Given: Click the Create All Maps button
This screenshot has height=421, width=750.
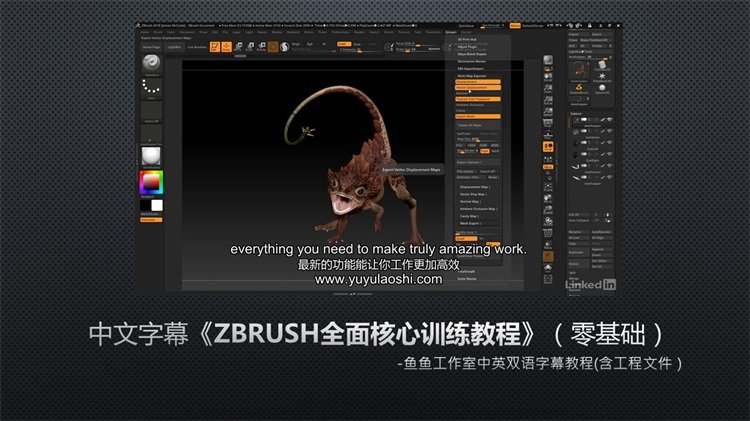Looking at the screenshot, I should pyautogui.click(x=478, y=125).
